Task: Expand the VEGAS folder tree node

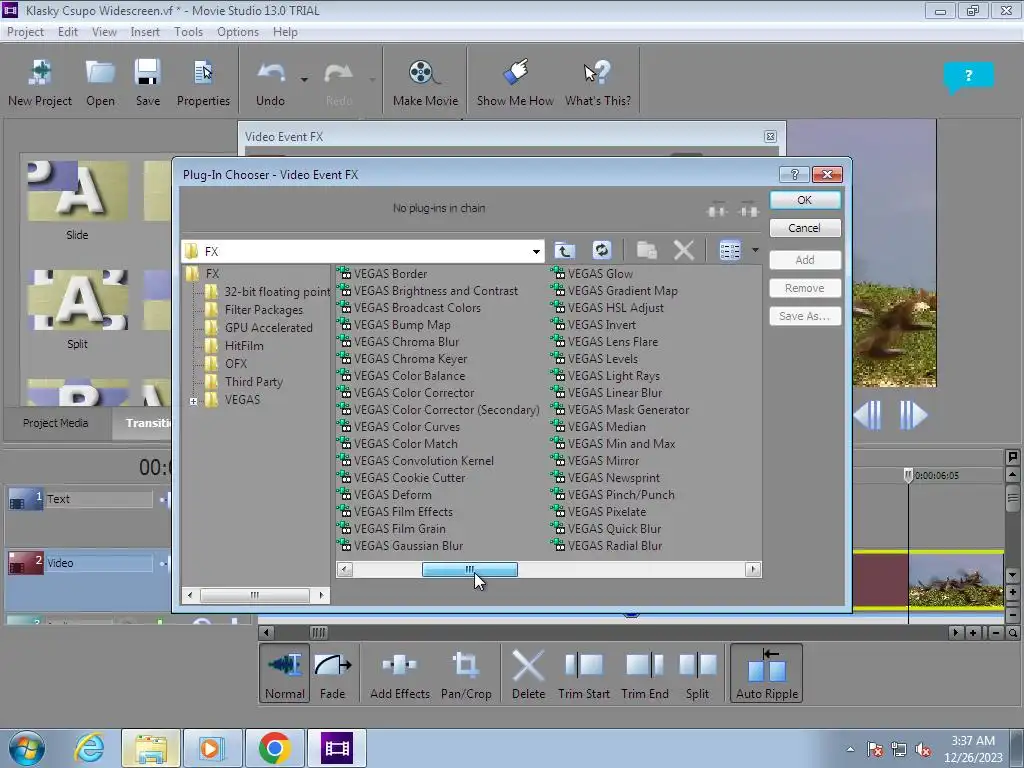Action: 193,401
